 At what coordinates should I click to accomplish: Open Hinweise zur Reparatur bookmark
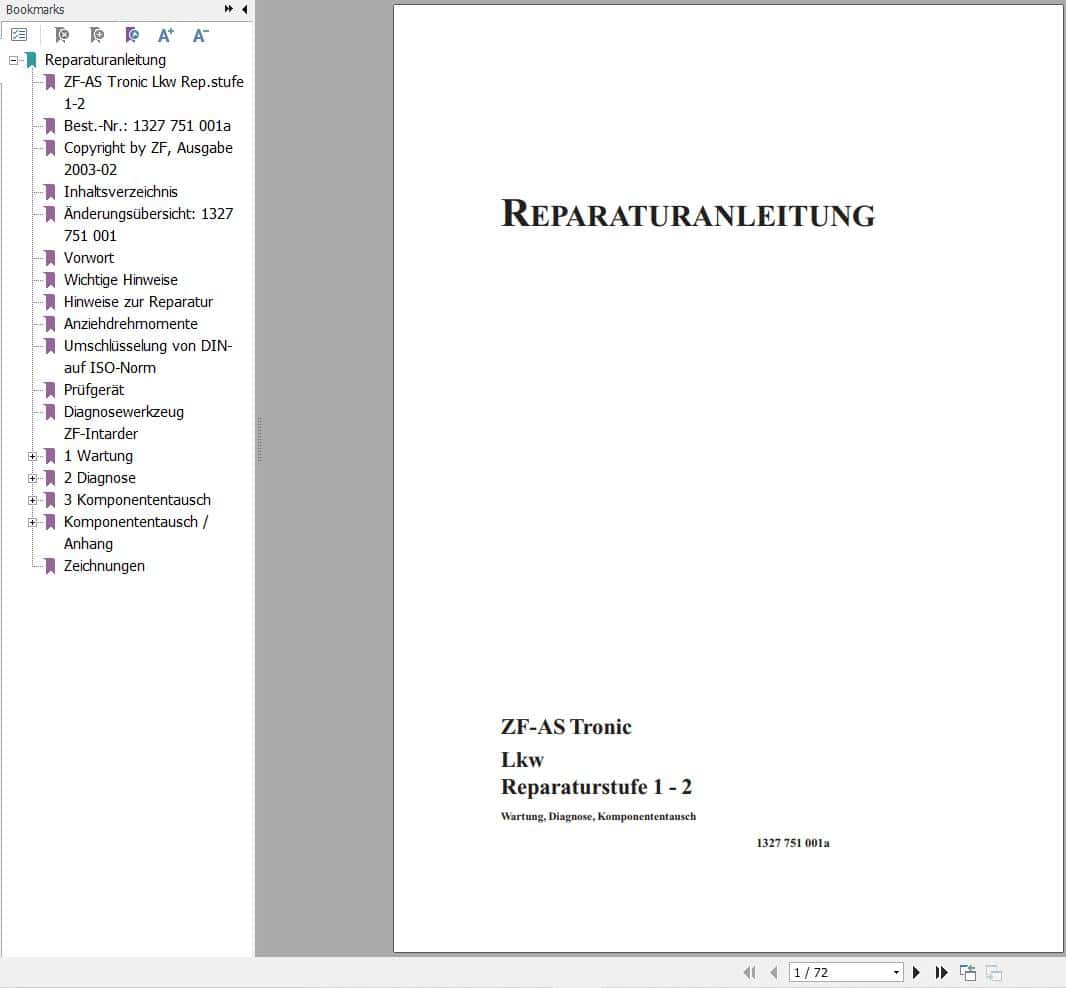point(138,302)
